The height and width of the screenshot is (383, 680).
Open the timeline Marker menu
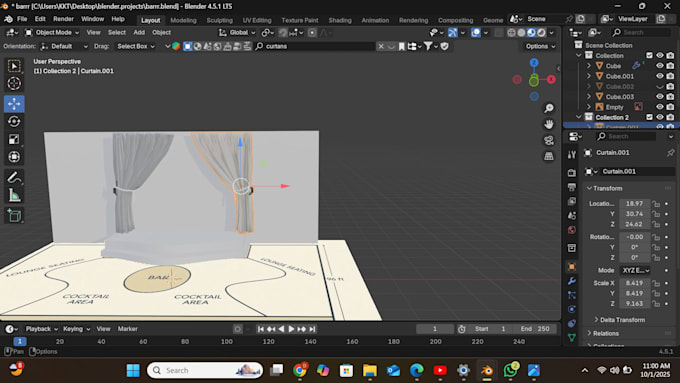click(x=128, y=329)
